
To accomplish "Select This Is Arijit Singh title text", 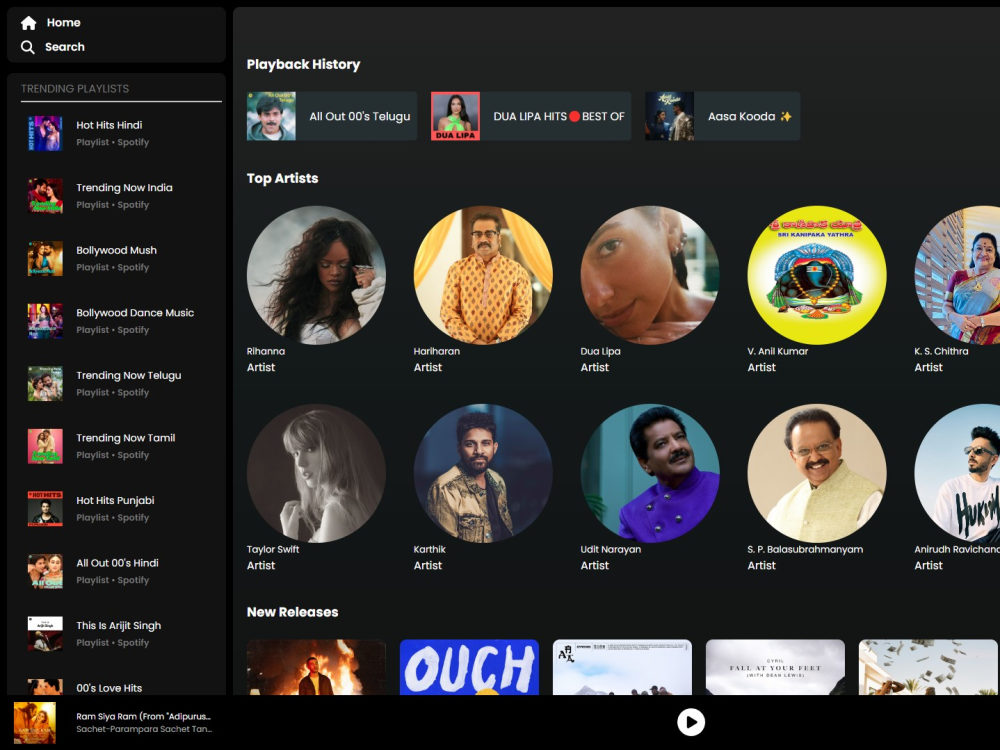I will coord(119,626).
